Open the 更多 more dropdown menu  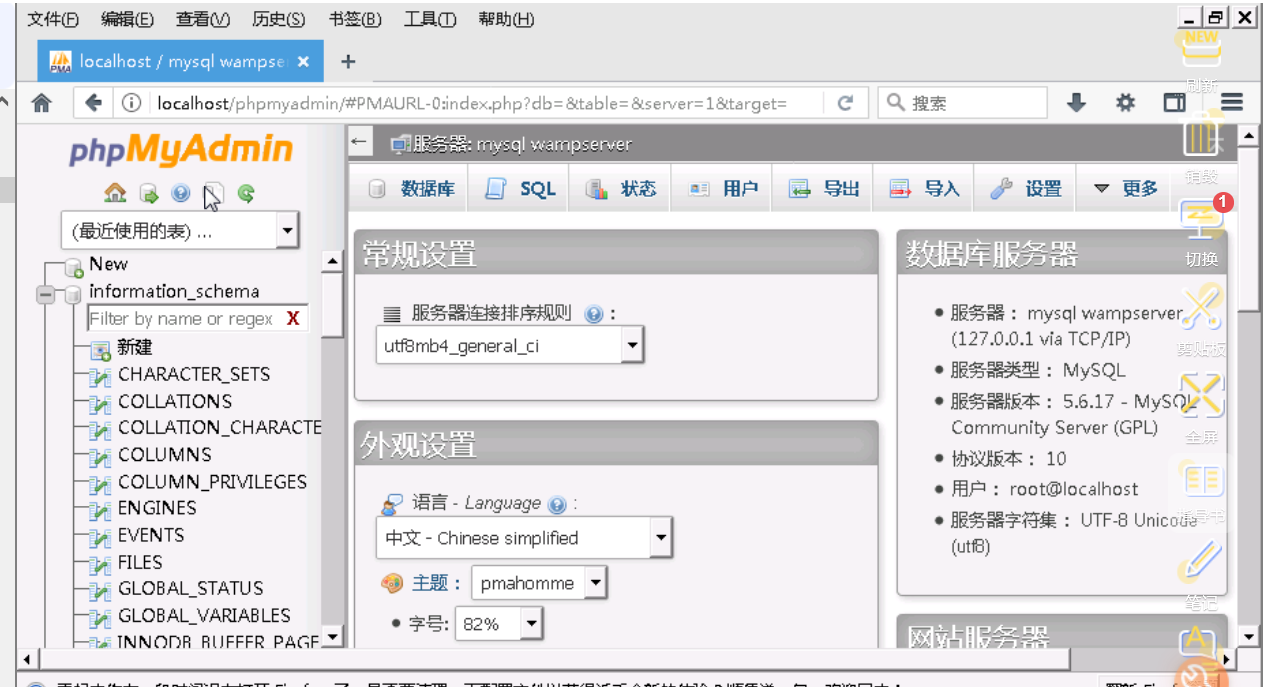pyautogui.click(x=1125, y=189)
